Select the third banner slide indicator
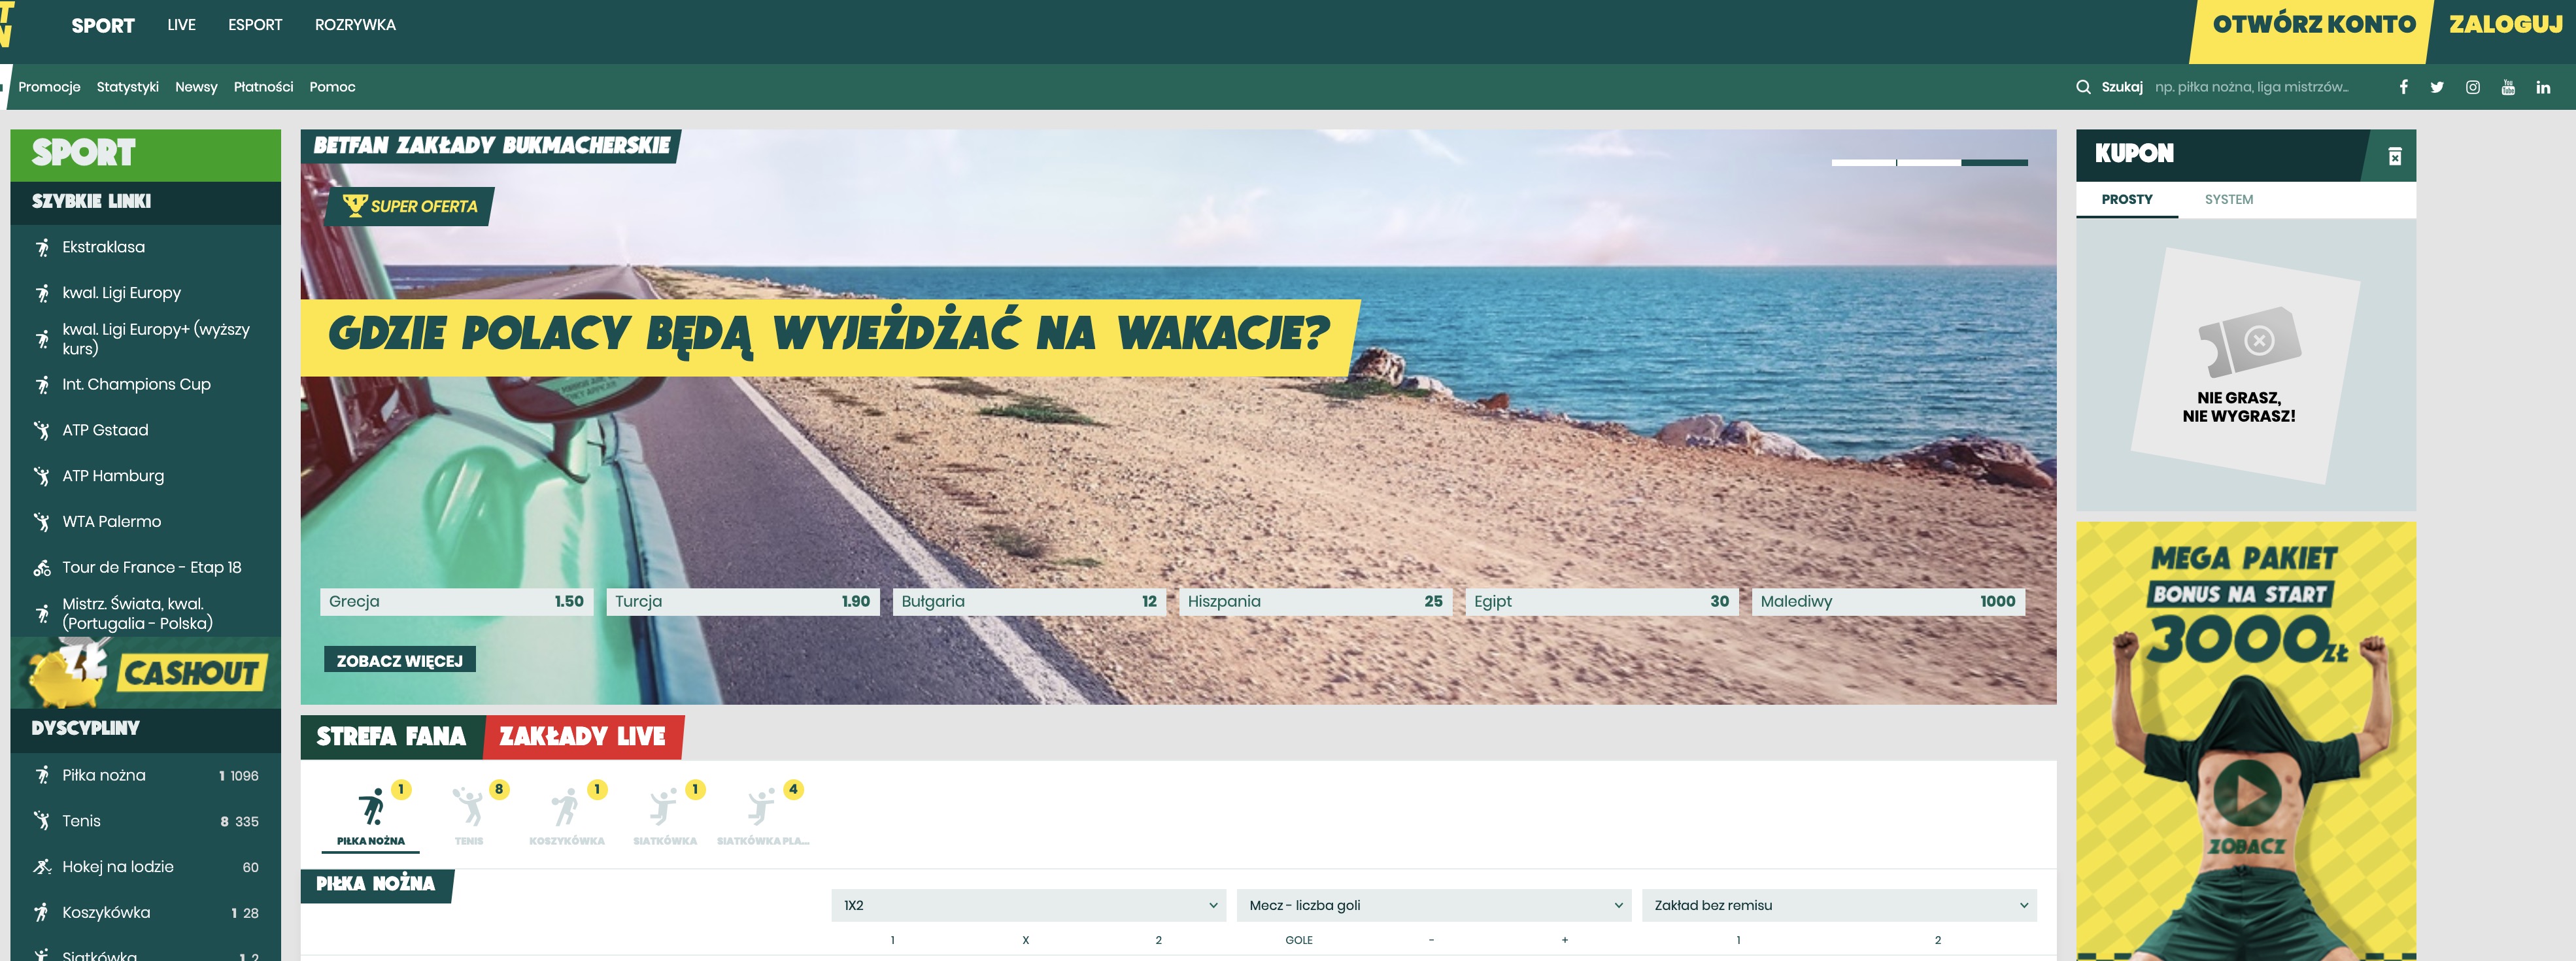The width and height of the screenshot is (2576, 961). (x=1995, y=162)
